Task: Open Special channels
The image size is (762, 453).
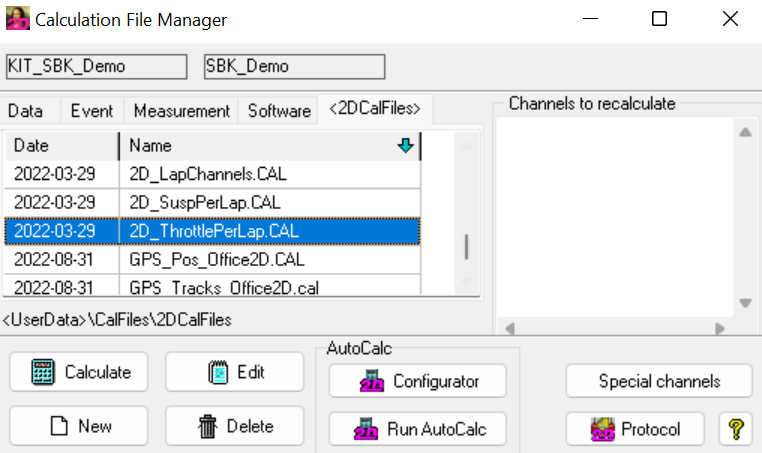Action: [659, 381]
